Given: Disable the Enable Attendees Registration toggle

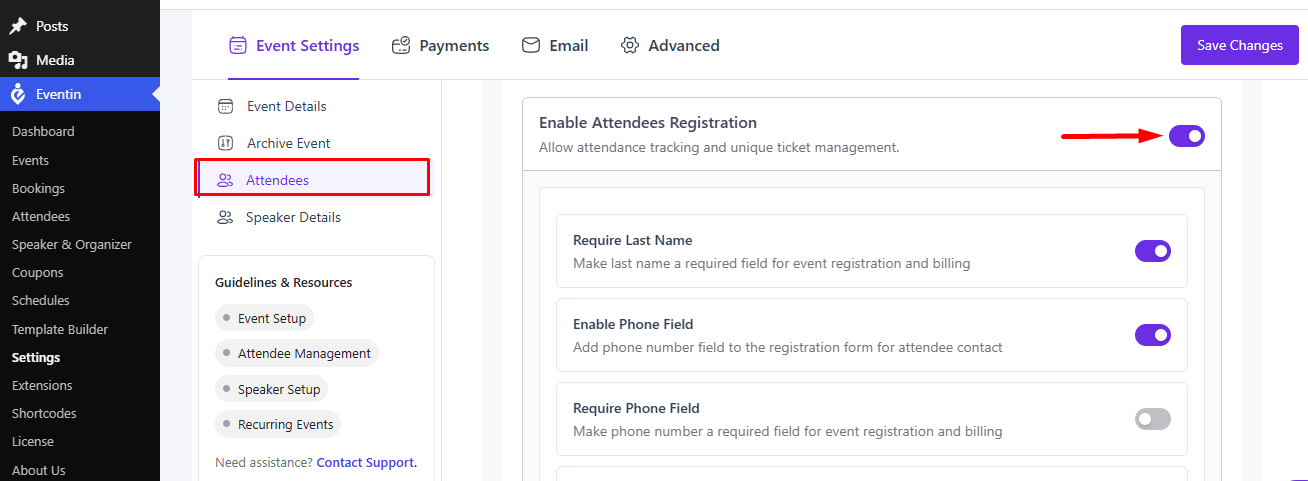Looking at the screenshot, I should point(1187,136).
